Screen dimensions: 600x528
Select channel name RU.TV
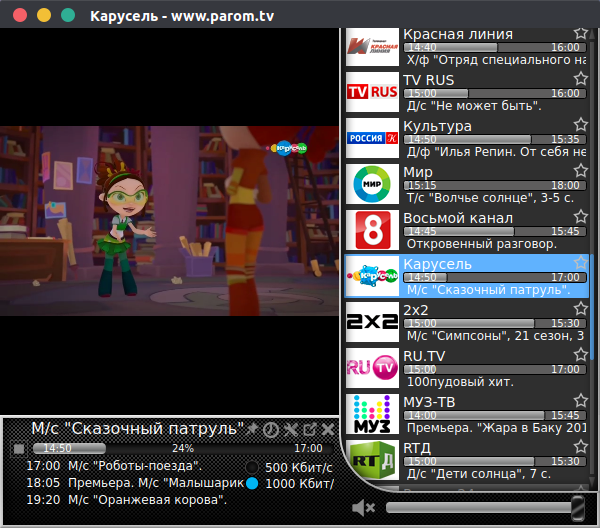pos(424,356)
